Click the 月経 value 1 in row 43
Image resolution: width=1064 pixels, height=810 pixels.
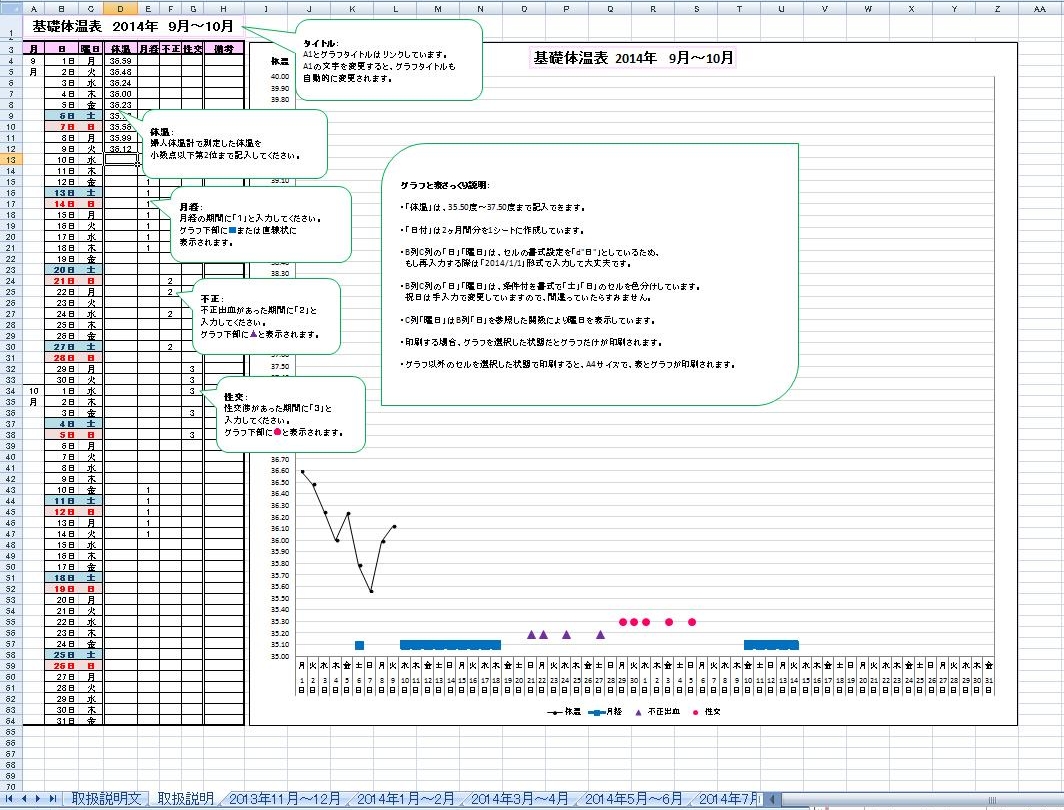pyautogui.click(x=148, y=490)
